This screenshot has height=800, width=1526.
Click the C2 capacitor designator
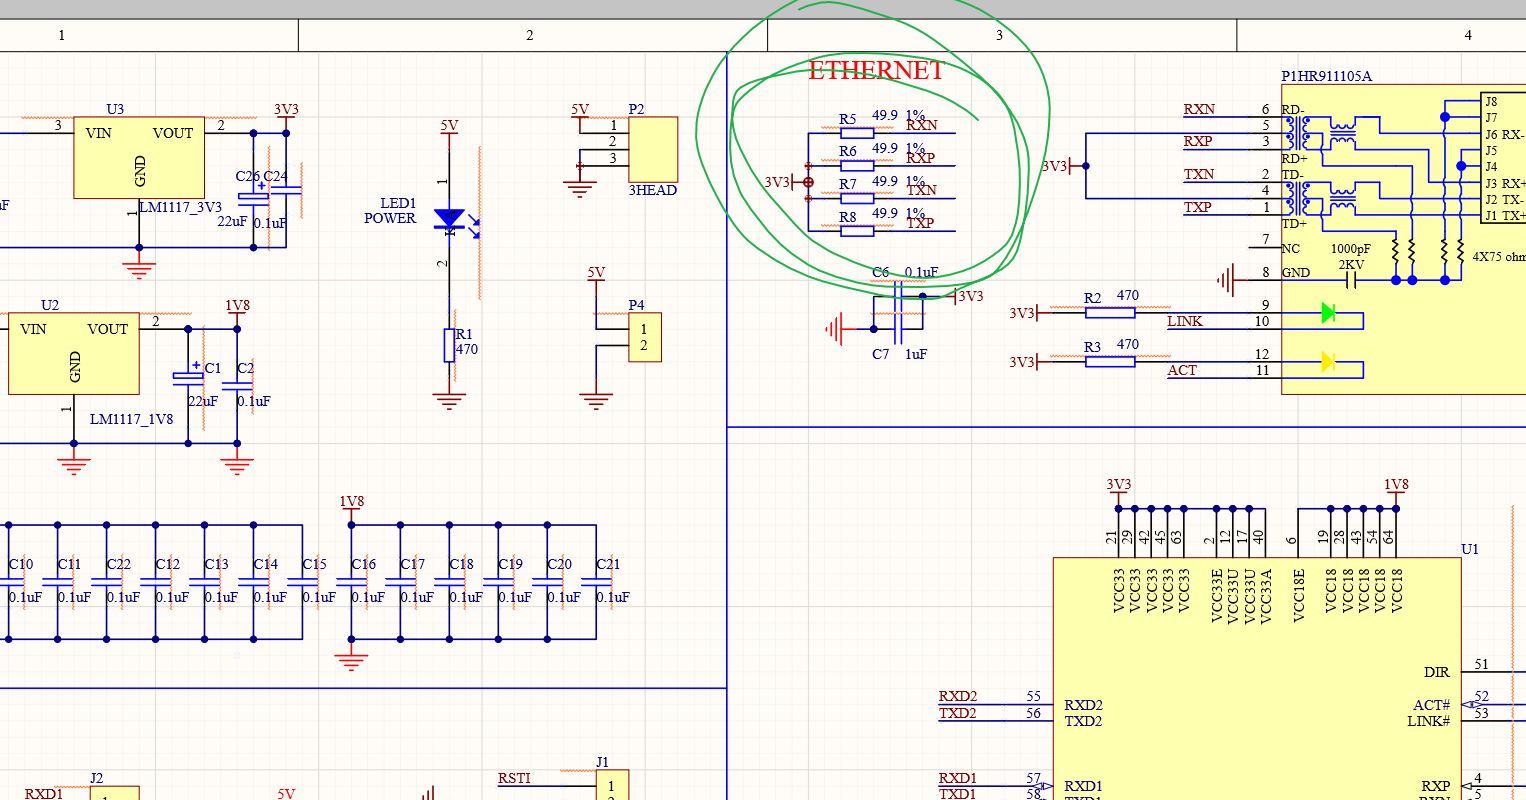pyautogui.click(x=245, y=368)
